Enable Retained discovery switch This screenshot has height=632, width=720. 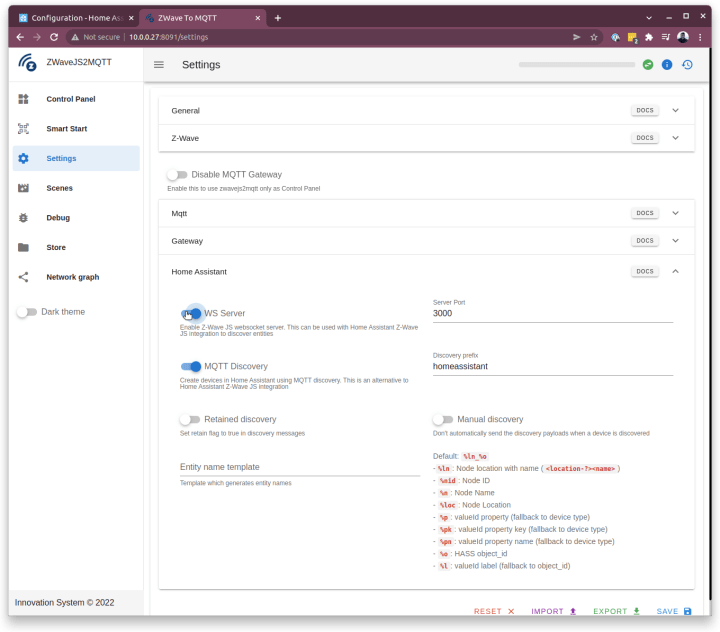[x=190, y=419]
